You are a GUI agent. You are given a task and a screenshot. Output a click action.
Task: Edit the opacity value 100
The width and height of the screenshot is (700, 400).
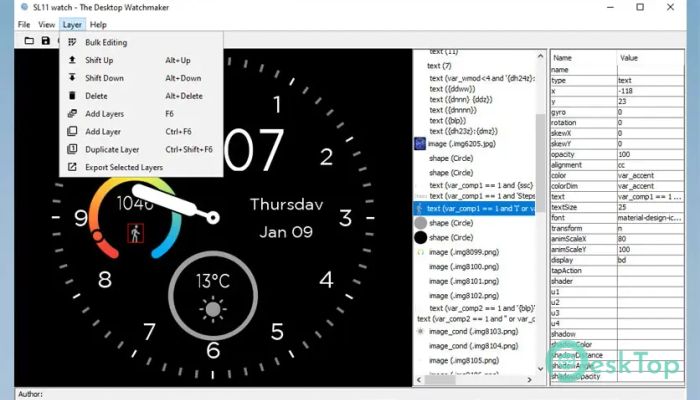coord(650,154)
